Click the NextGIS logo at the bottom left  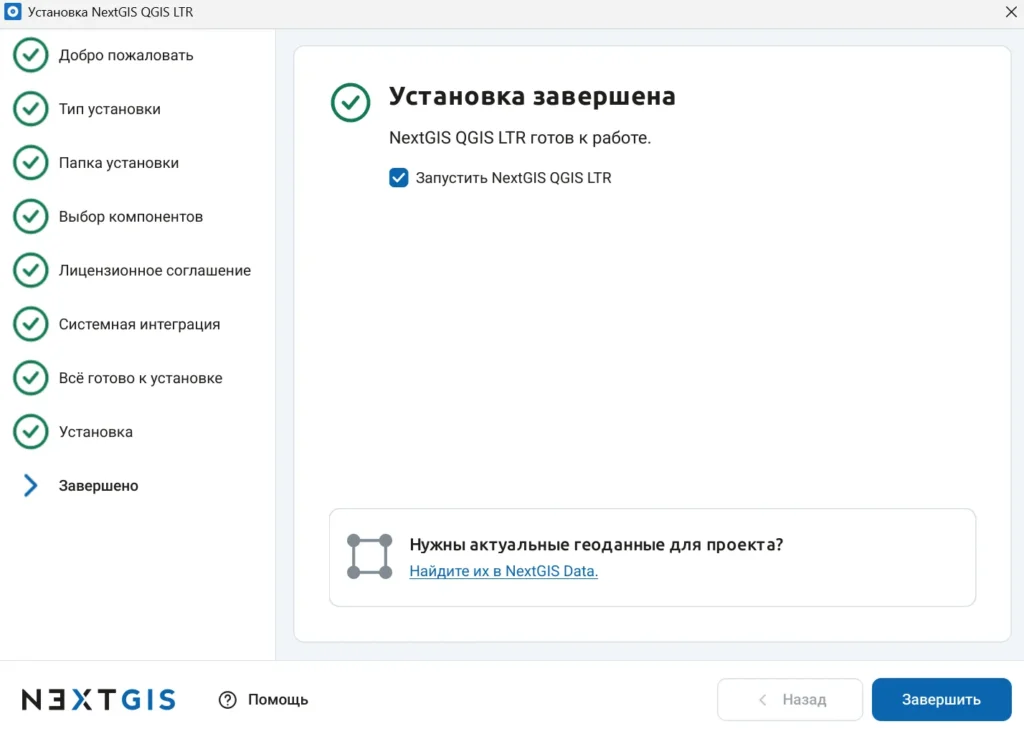[99, 699]
